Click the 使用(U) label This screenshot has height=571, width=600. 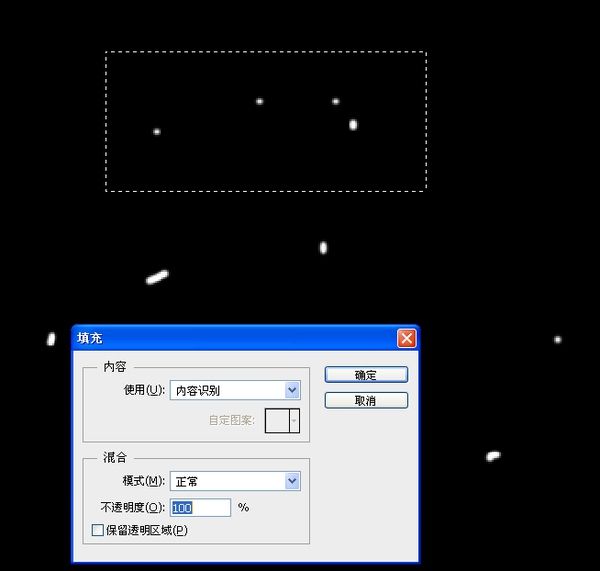point(144,390)
